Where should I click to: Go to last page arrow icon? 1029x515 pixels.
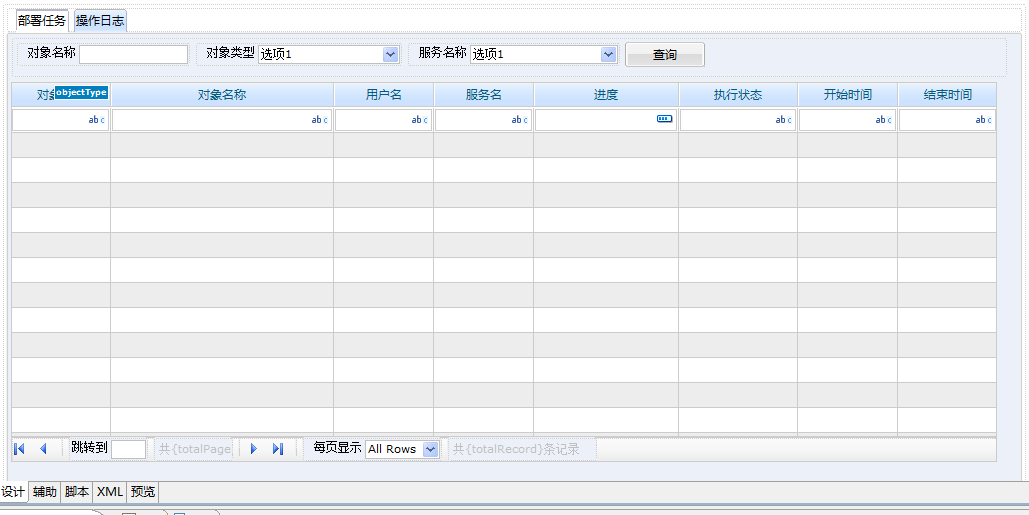pyautogui.click(x=278, y=449)
